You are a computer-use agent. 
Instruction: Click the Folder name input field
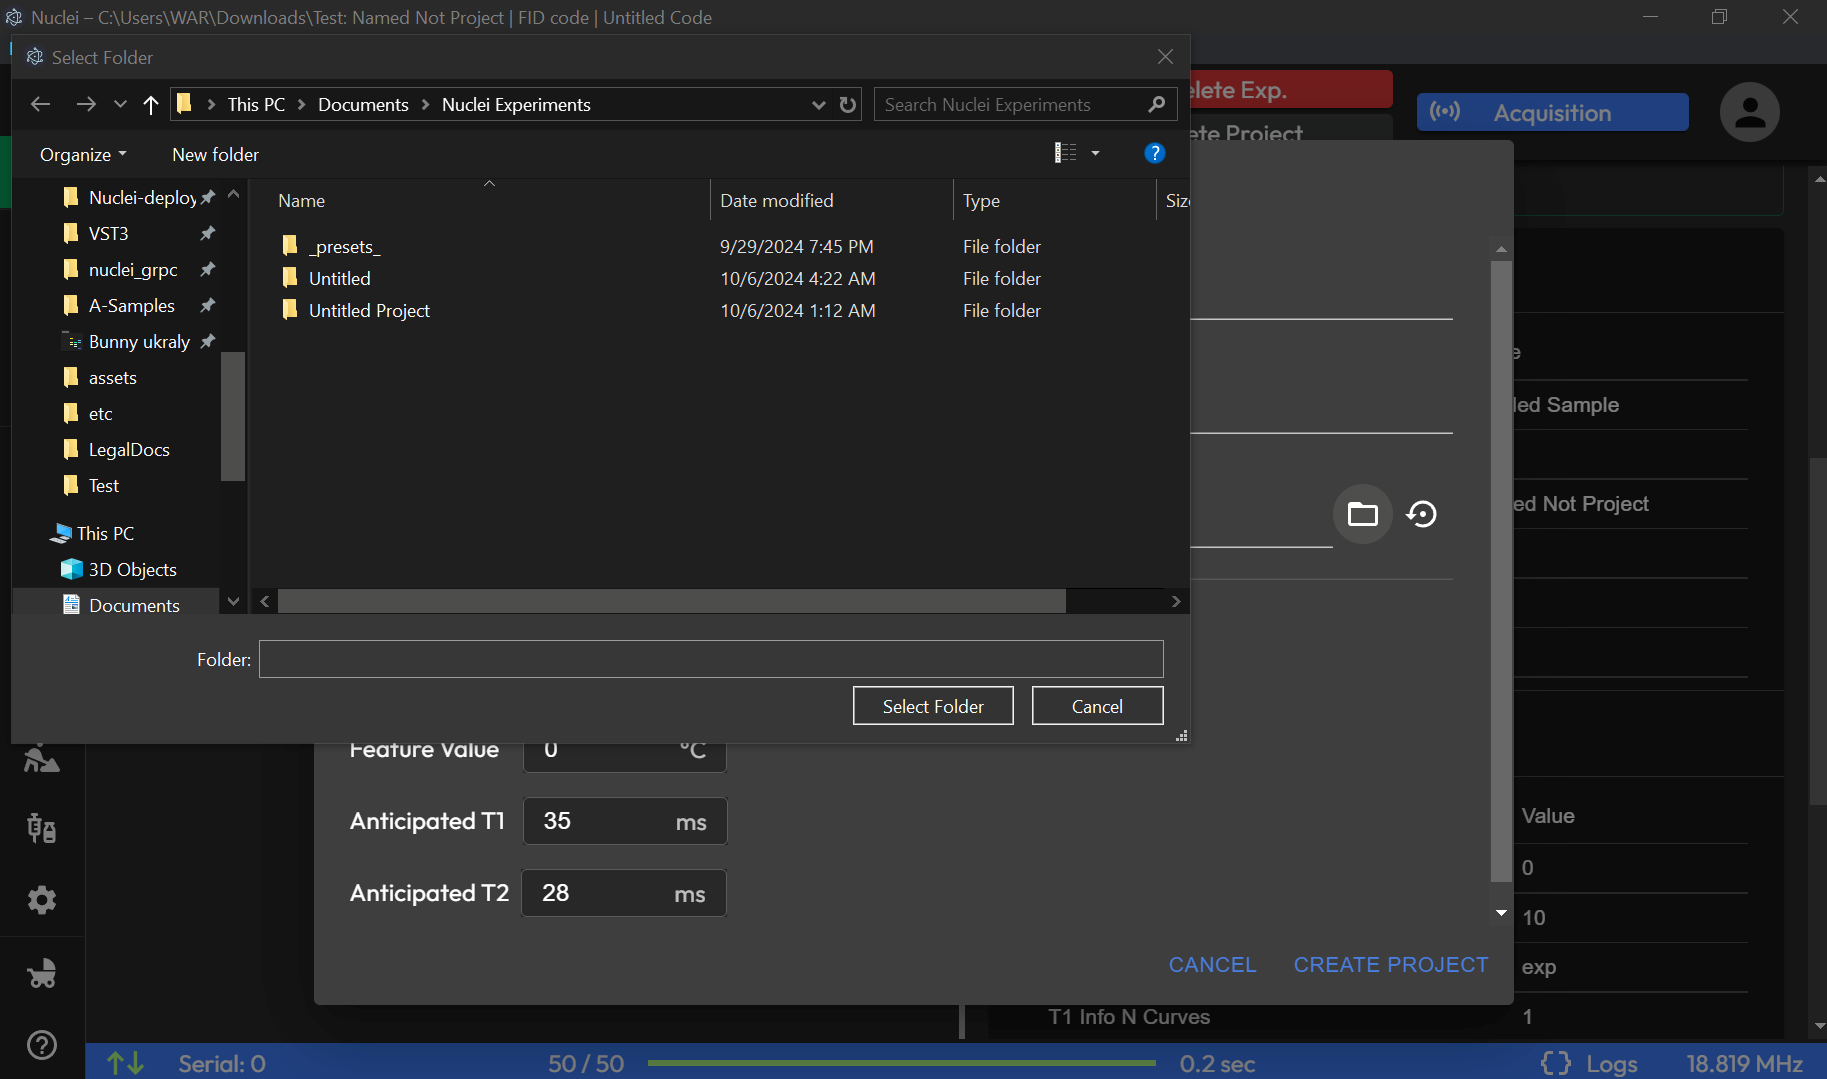tap(711, 659)
